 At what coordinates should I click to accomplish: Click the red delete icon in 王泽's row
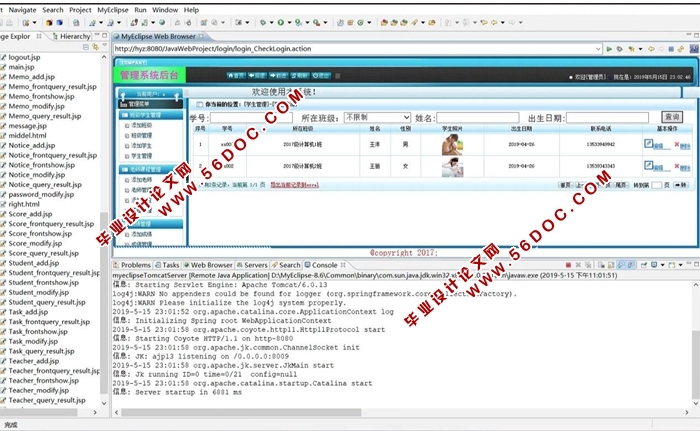[x=677, y=144]
